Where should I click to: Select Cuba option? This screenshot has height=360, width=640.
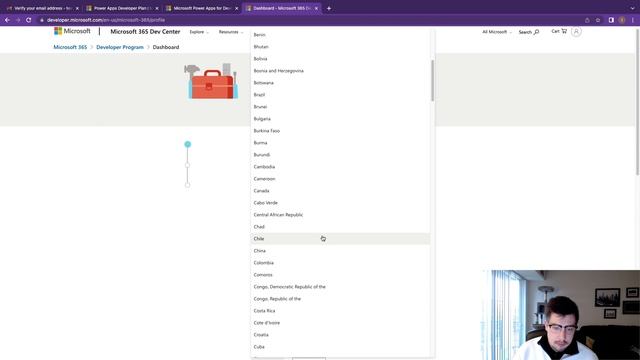(340, 347)
